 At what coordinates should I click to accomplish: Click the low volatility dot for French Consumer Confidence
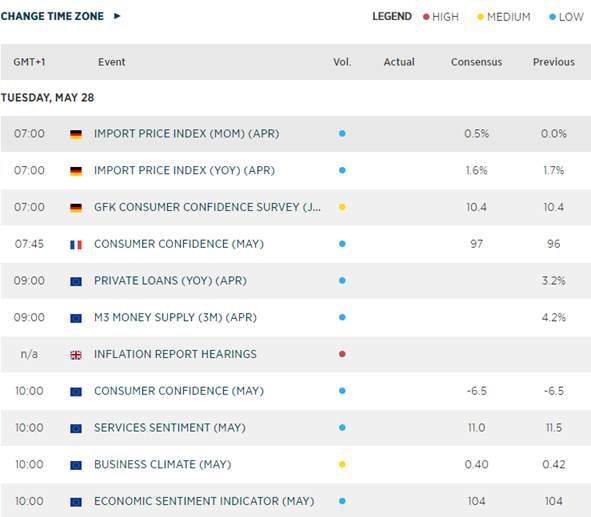342,244
